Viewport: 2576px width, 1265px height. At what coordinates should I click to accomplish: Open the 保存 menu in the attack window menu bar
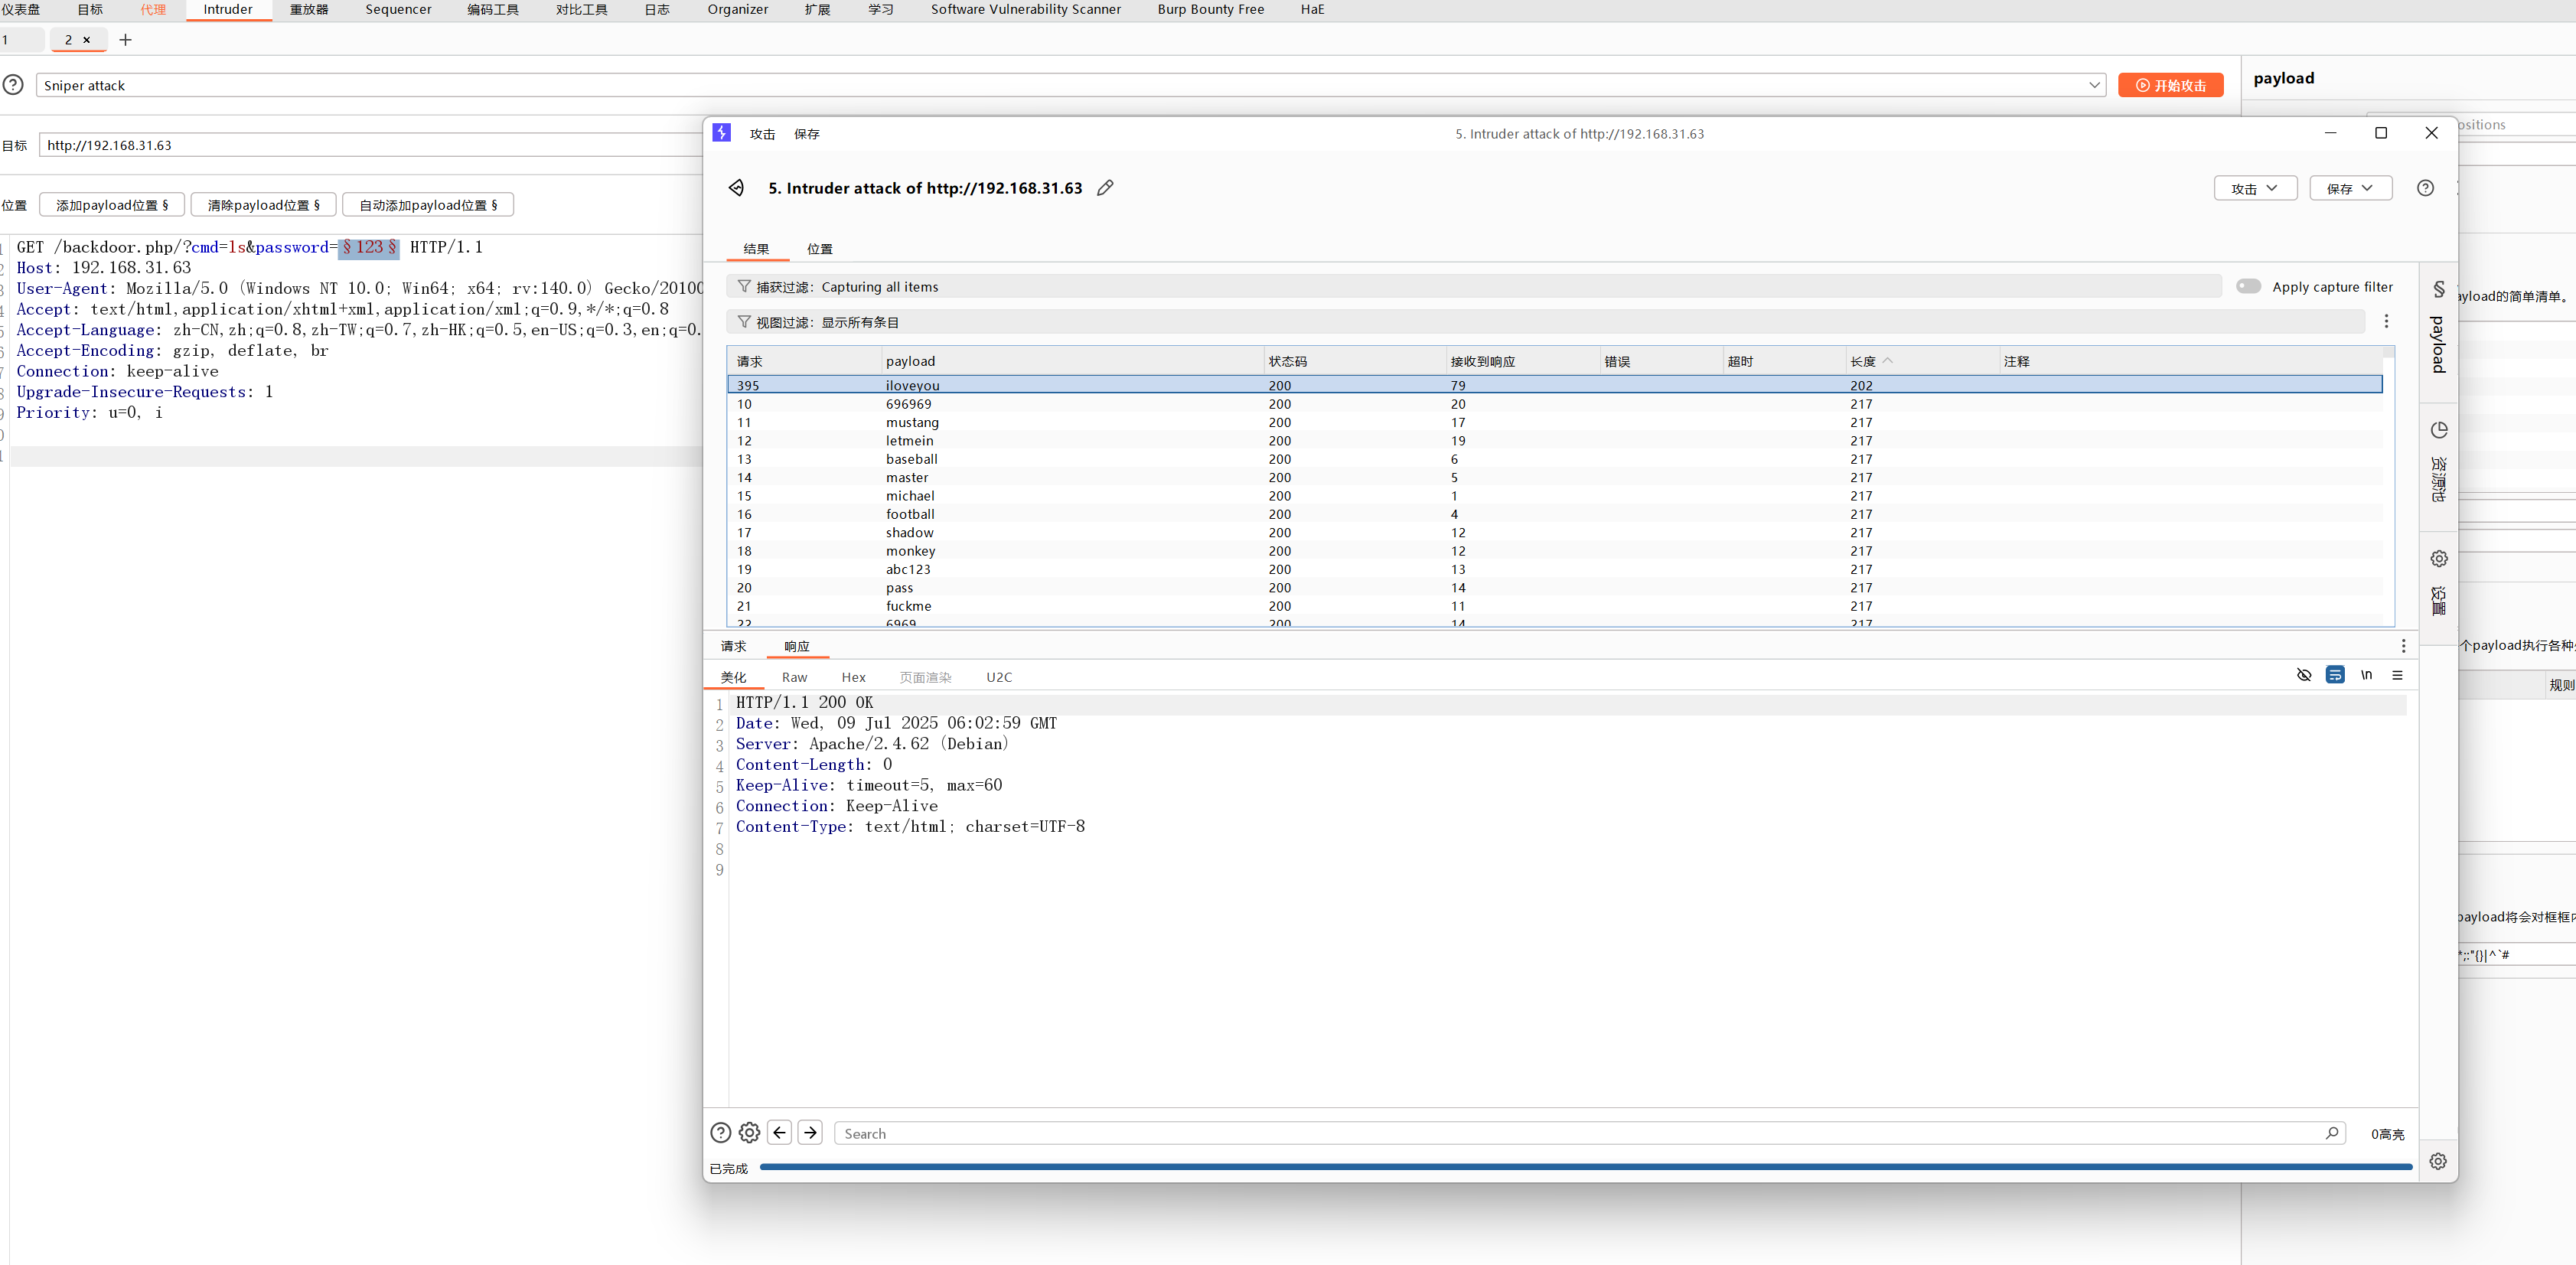(x=806, y=134)
